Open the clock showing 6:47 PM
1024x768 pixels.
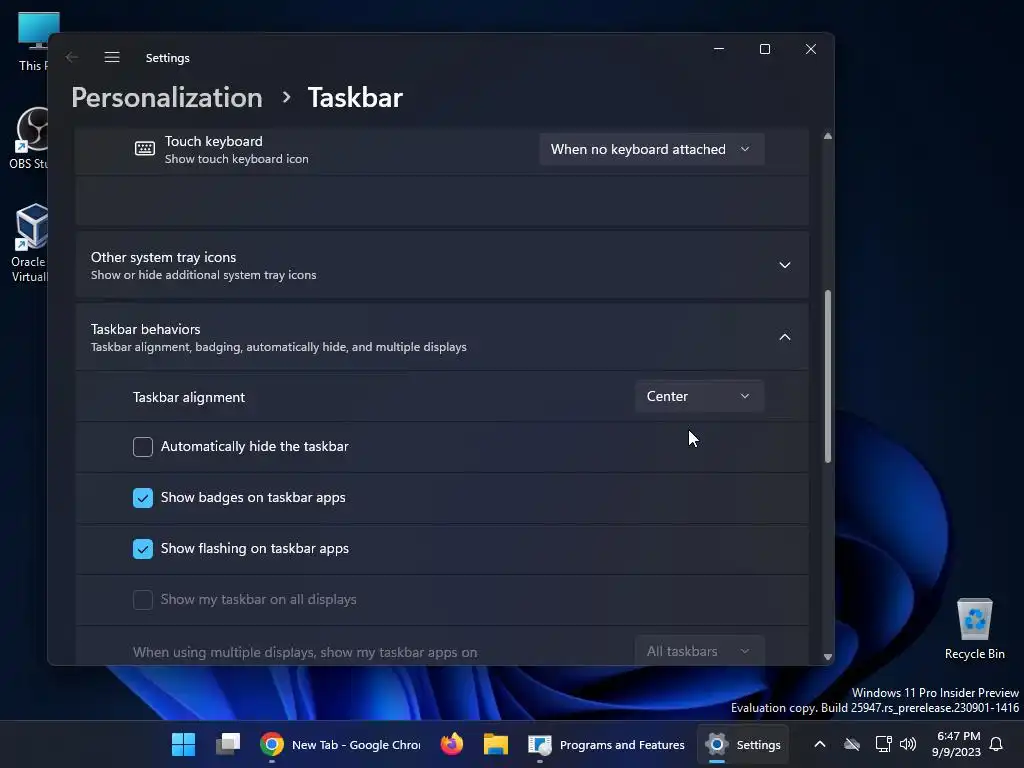point(957,744)
